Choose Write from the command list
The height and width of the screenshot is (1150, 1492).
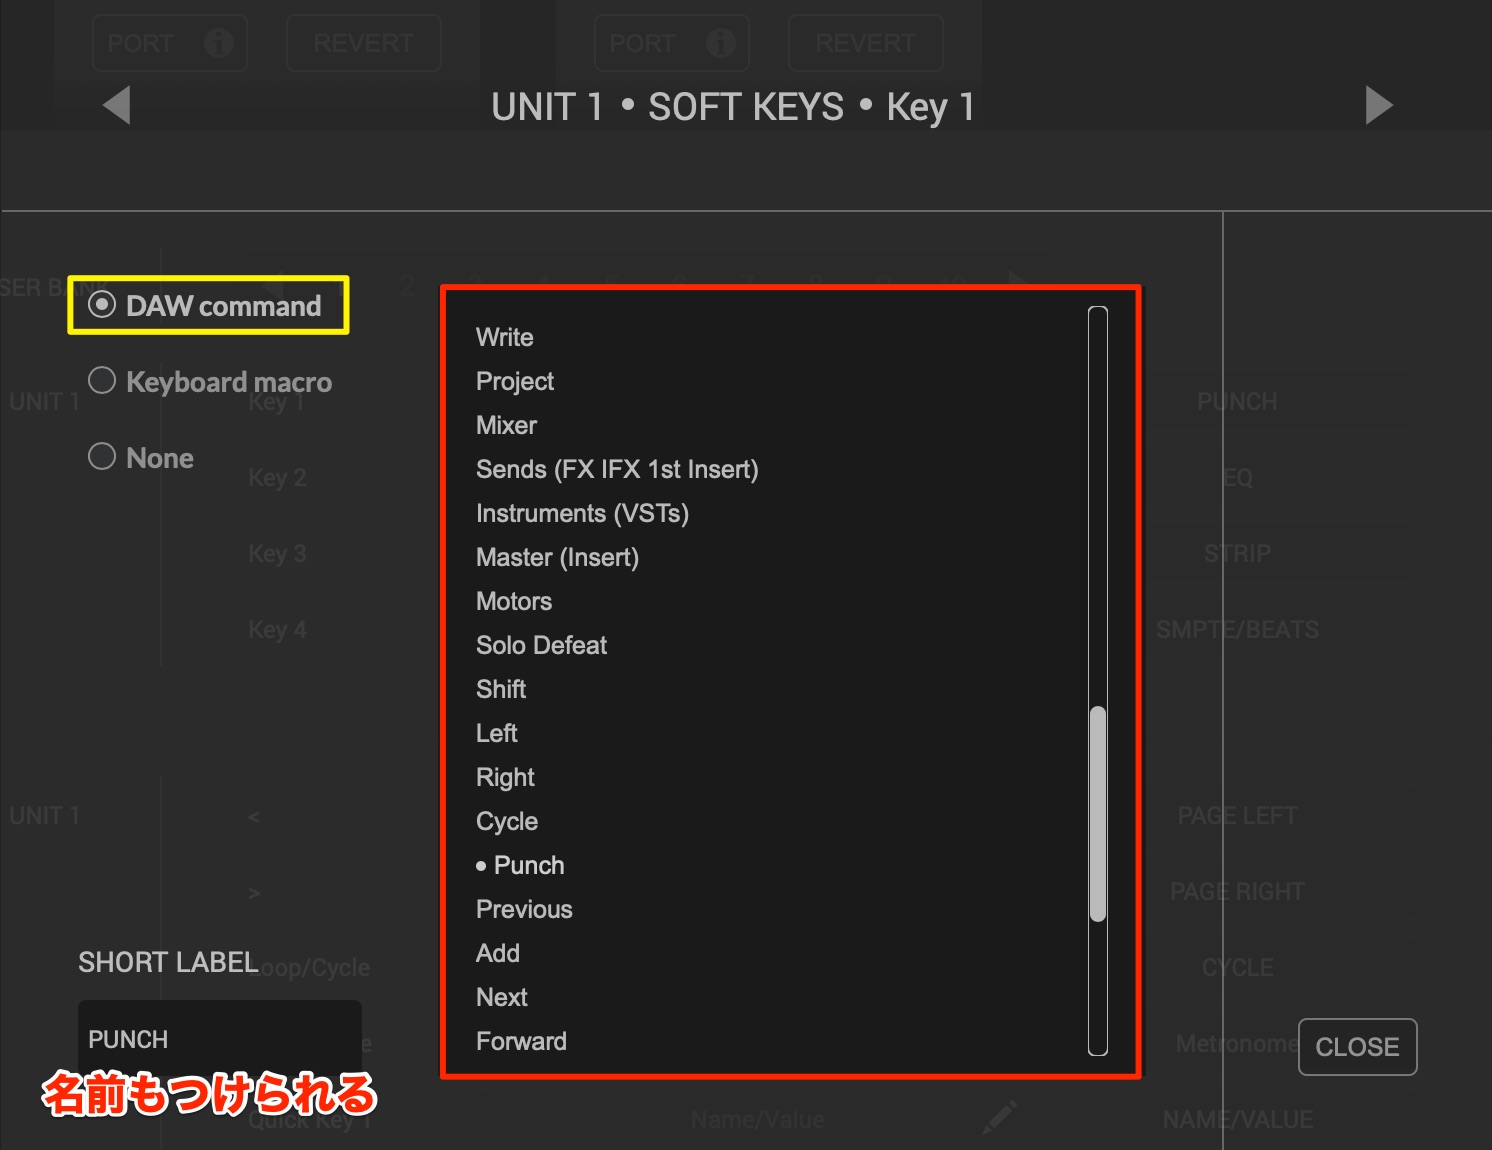click(x=504, y=337)
